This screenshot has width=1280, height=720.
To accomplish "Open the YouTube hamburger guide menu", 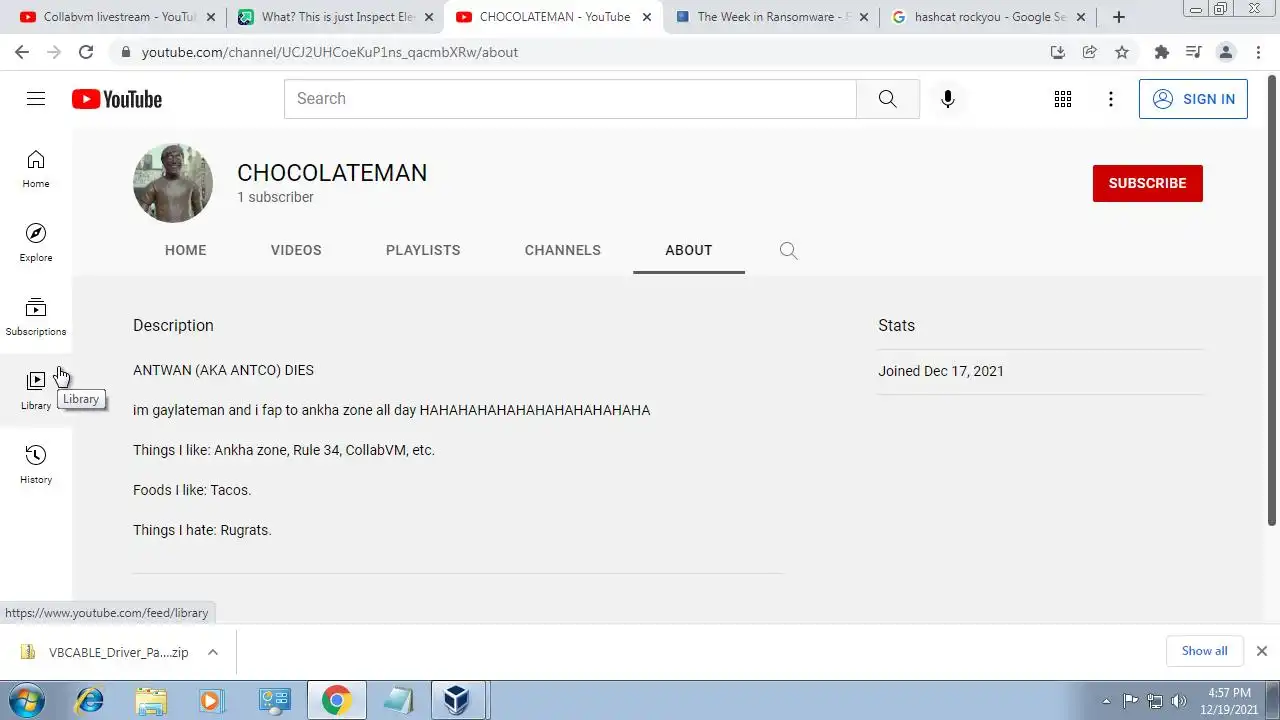I will (36, 99).
